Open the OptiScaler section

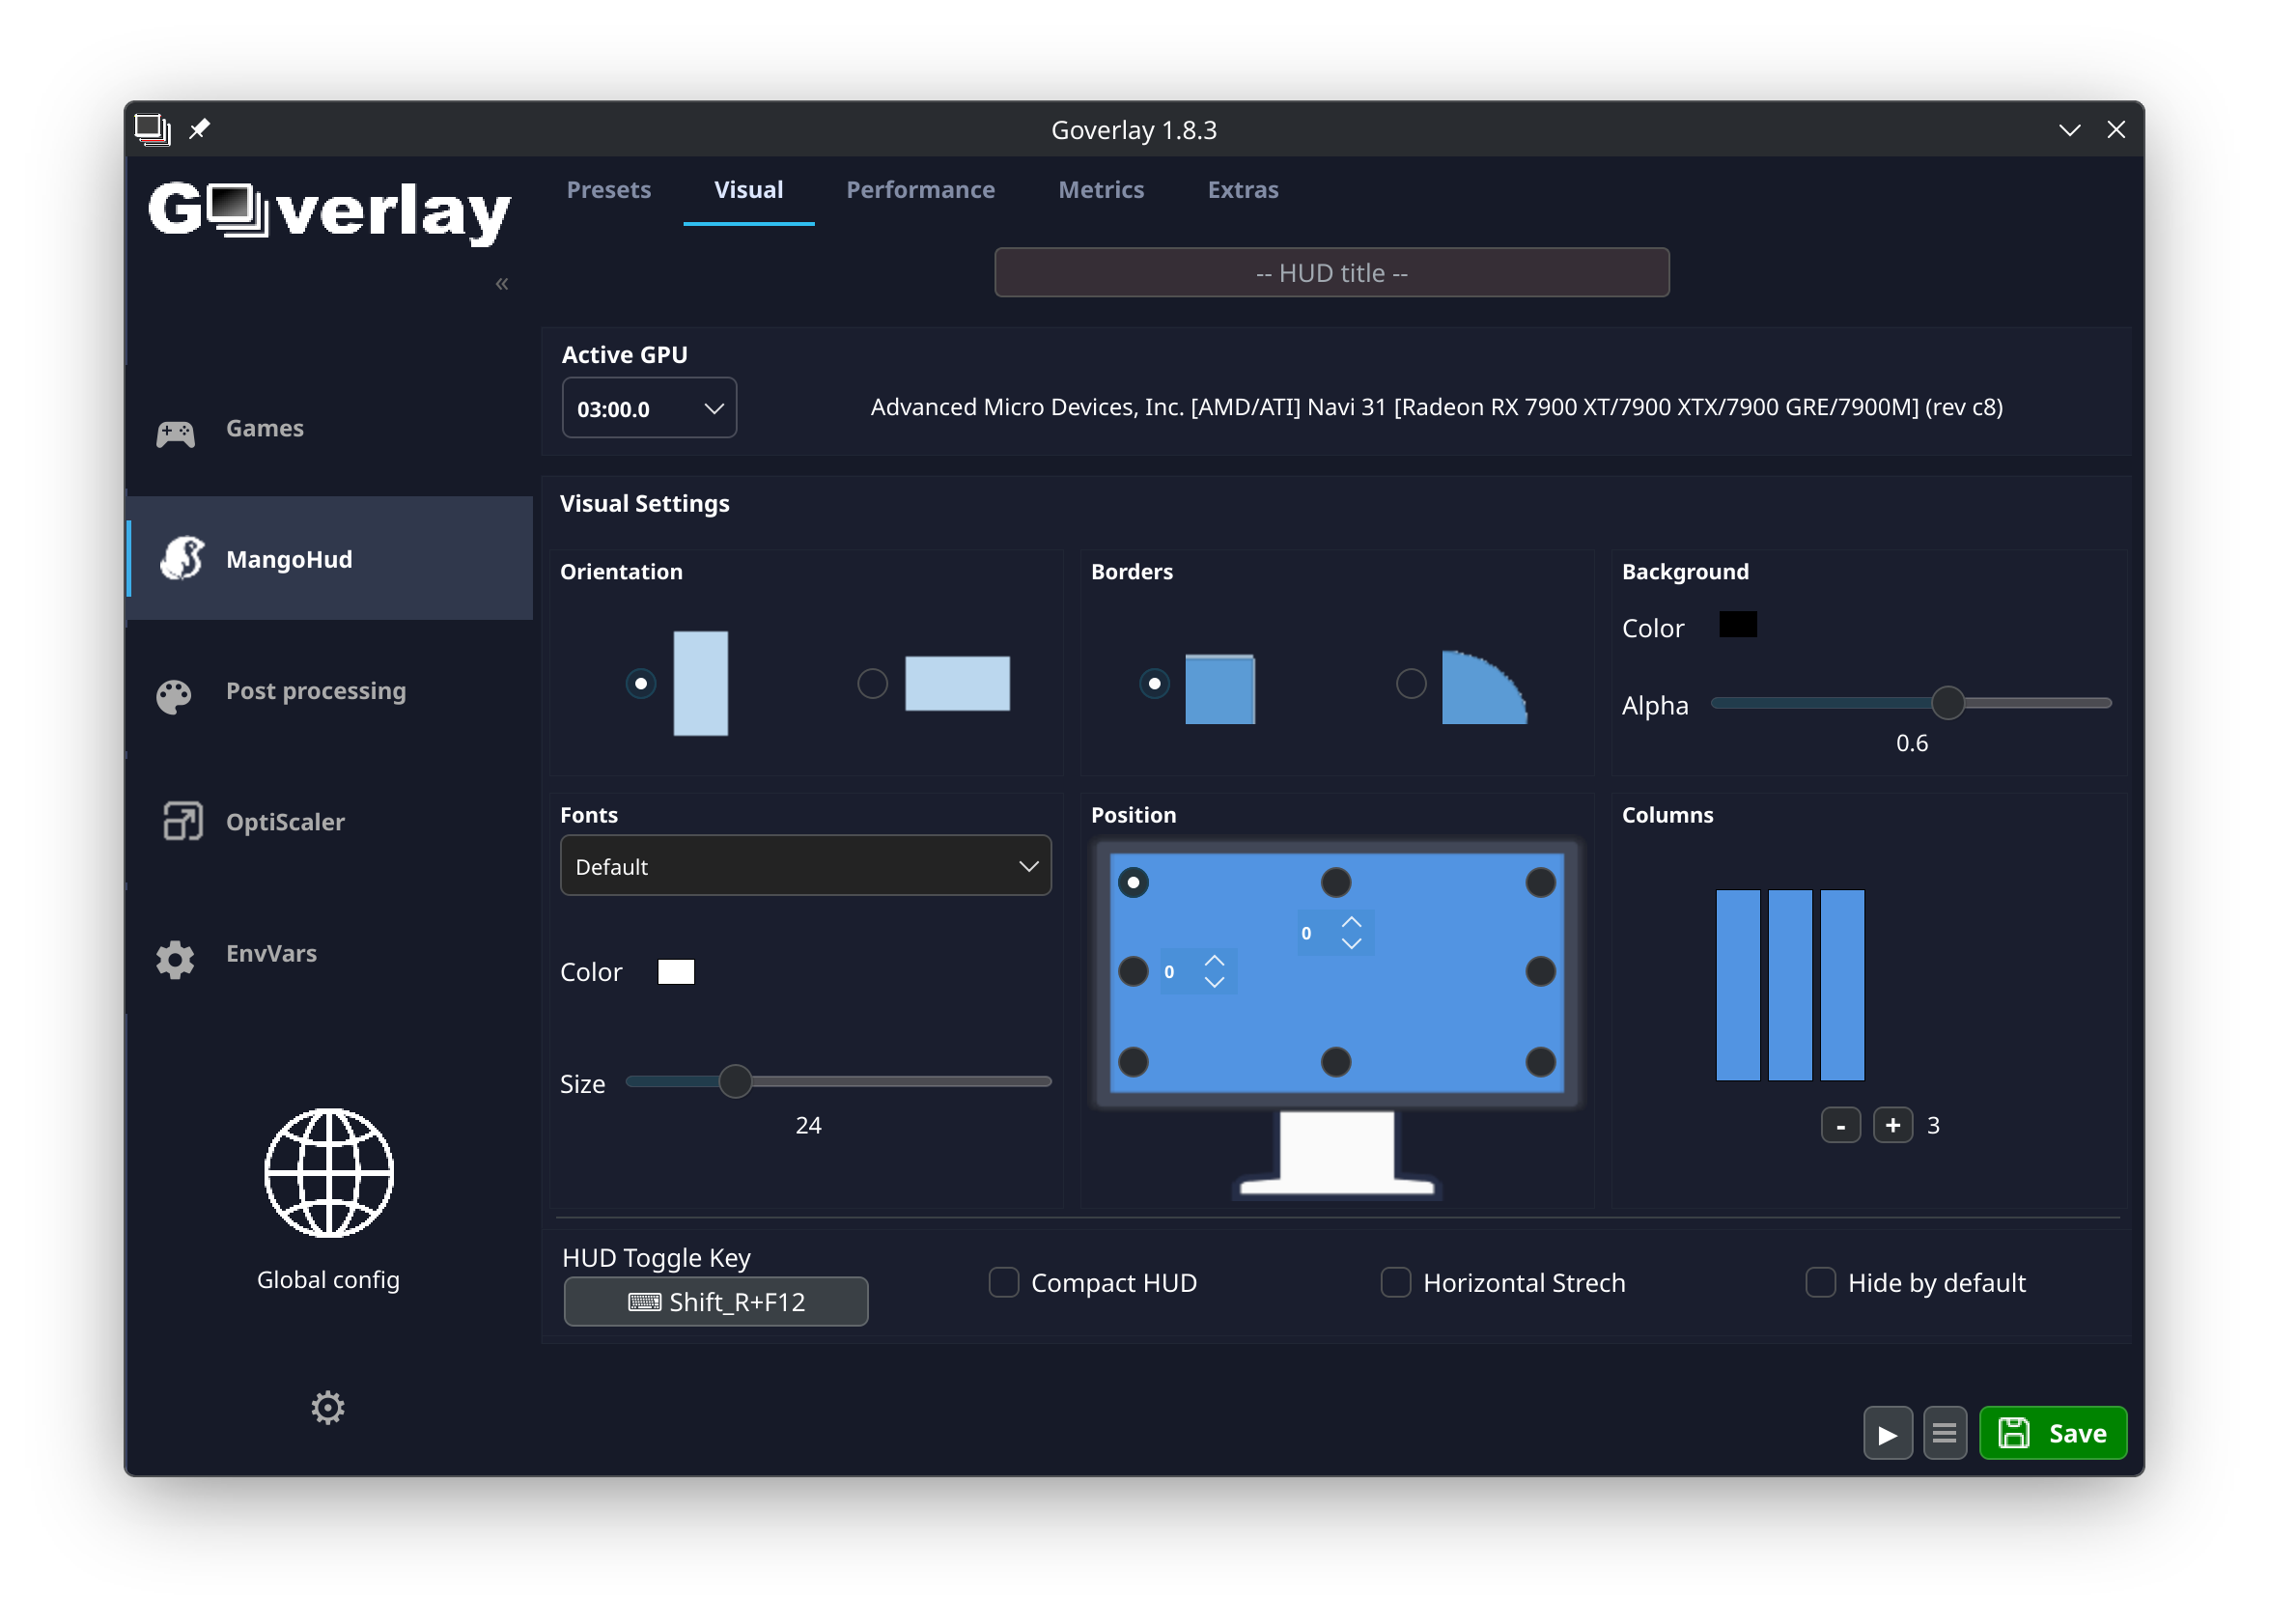[329, 822]
